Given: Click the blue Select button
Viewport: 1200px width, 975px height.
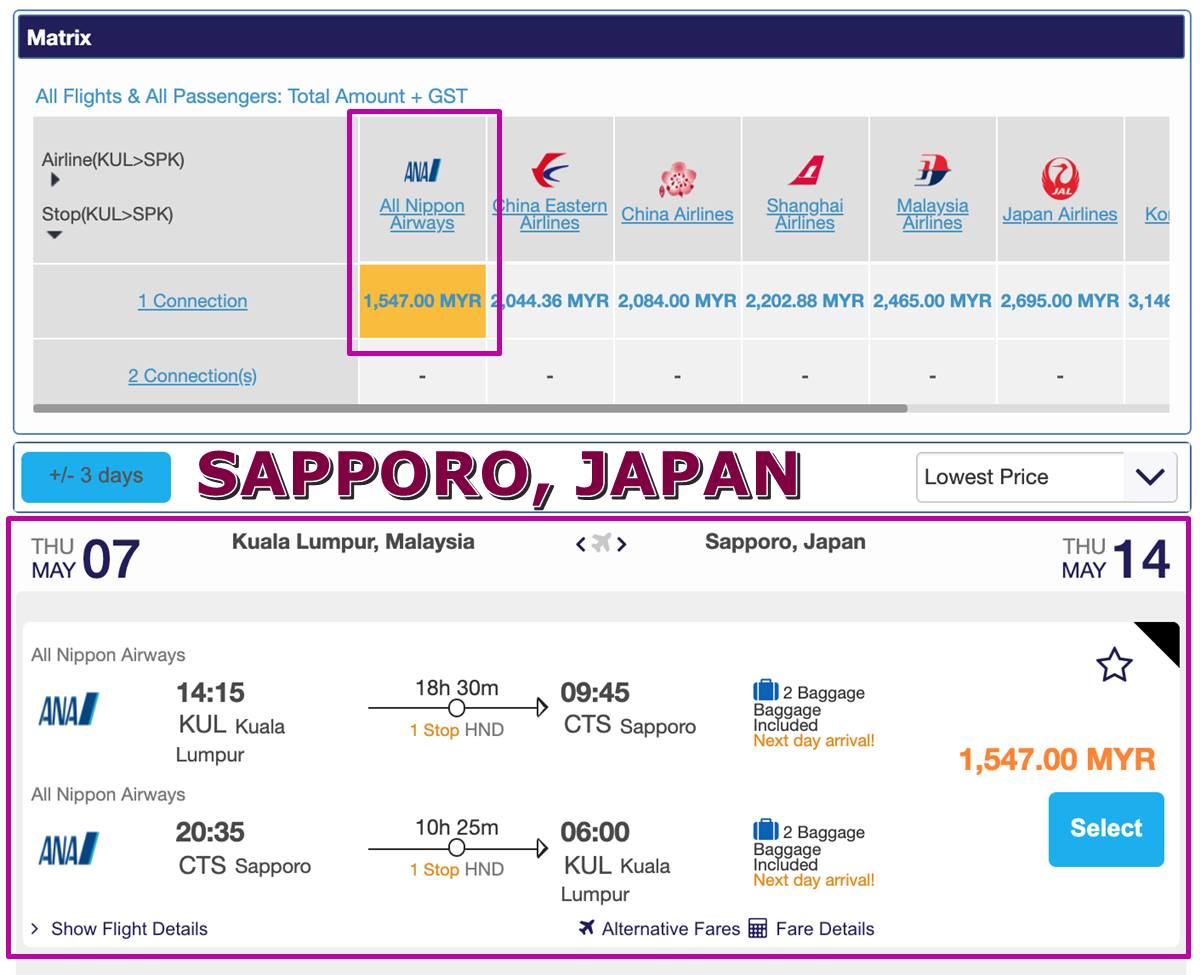Looking at the screenshot, I should coord(1106,829).
